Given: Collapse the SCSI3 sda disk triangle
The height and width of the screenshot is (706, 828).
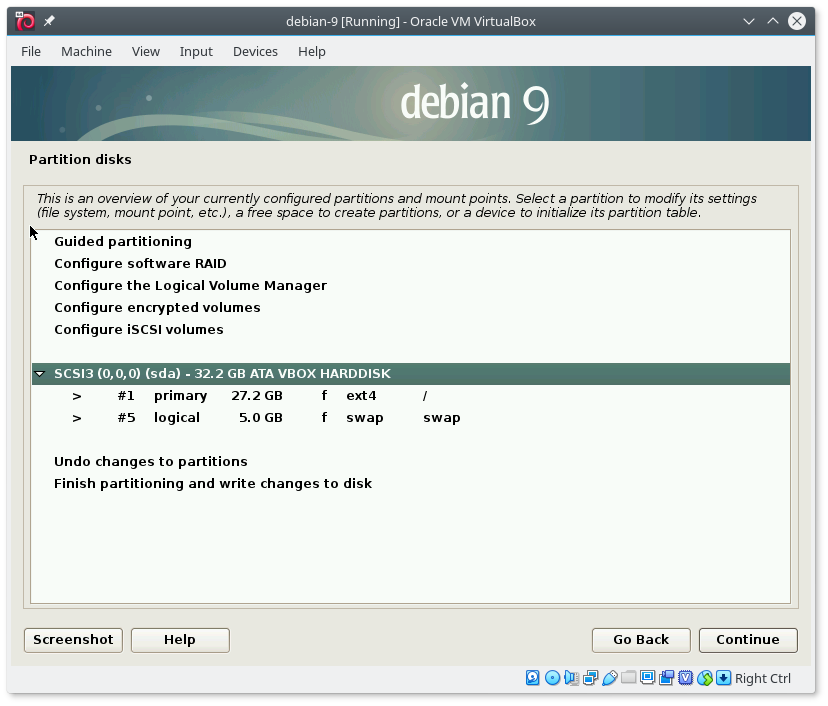Looking at the screenshot, I should pos(40,374).
